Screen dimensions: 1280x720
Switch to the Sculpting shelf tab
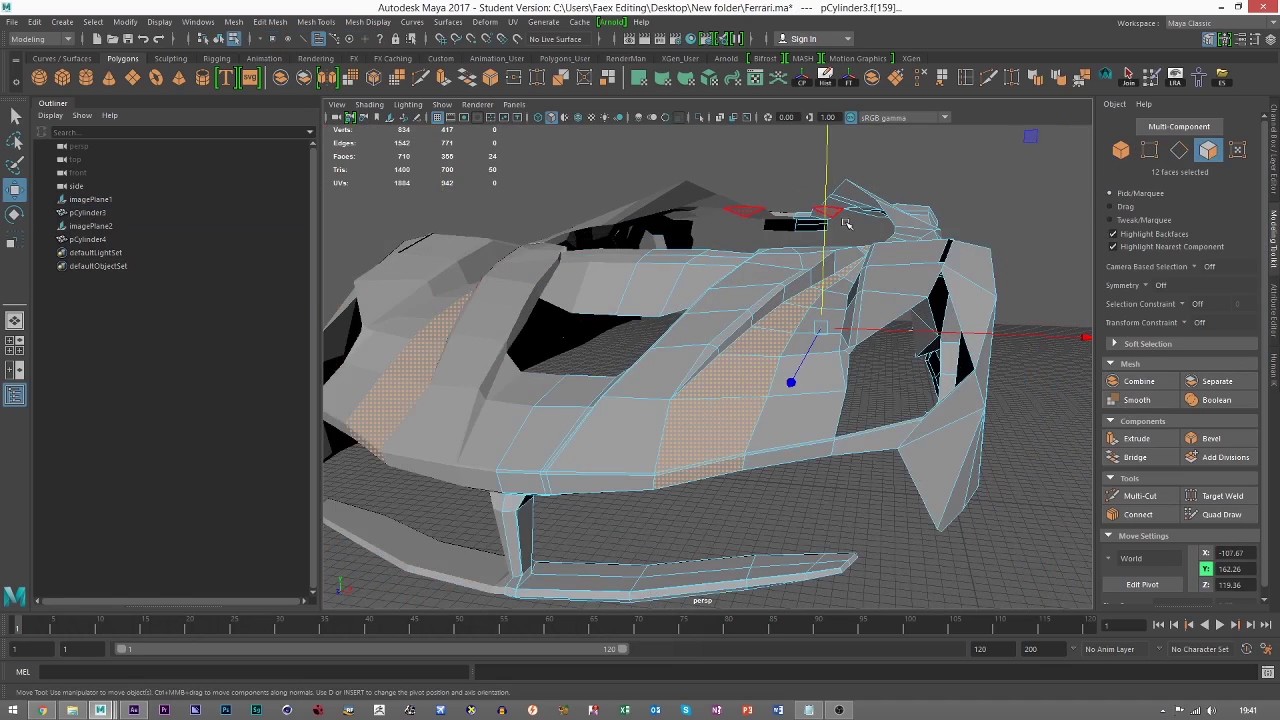(170, 58)
